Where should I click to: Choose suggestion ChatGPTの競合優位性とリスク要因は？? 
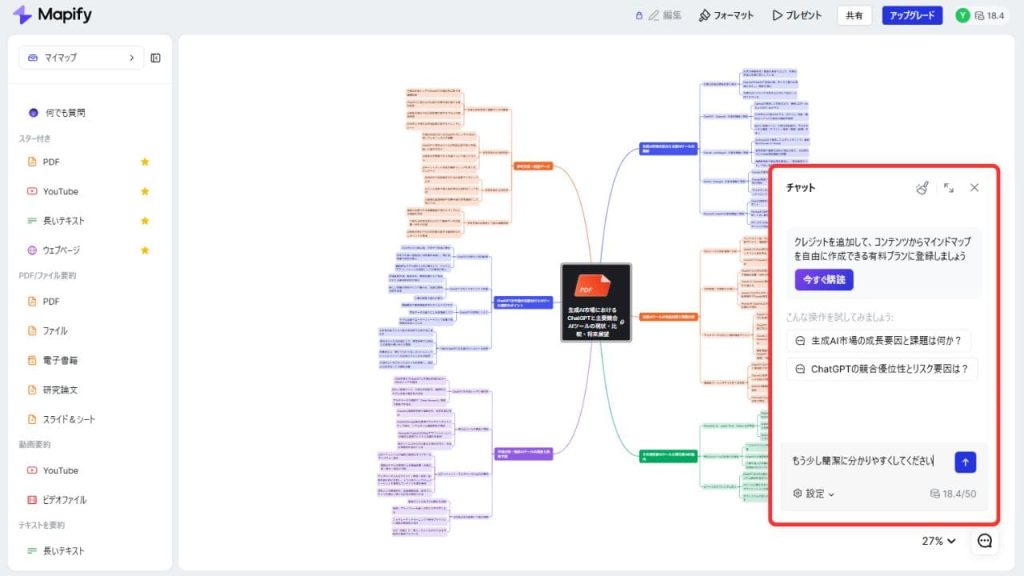882,369
